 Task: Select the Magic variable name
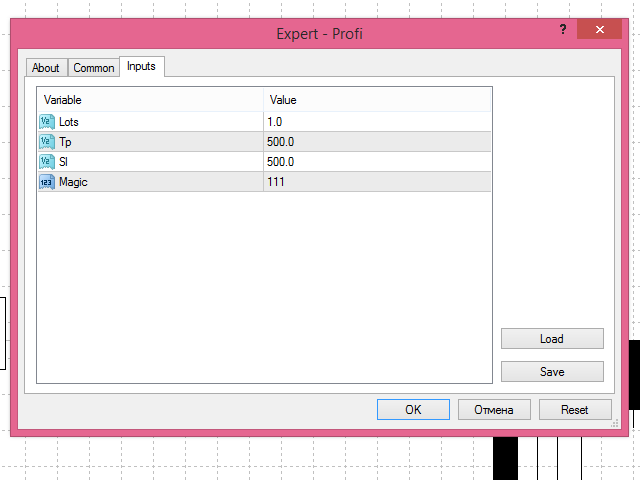[73, 182]
